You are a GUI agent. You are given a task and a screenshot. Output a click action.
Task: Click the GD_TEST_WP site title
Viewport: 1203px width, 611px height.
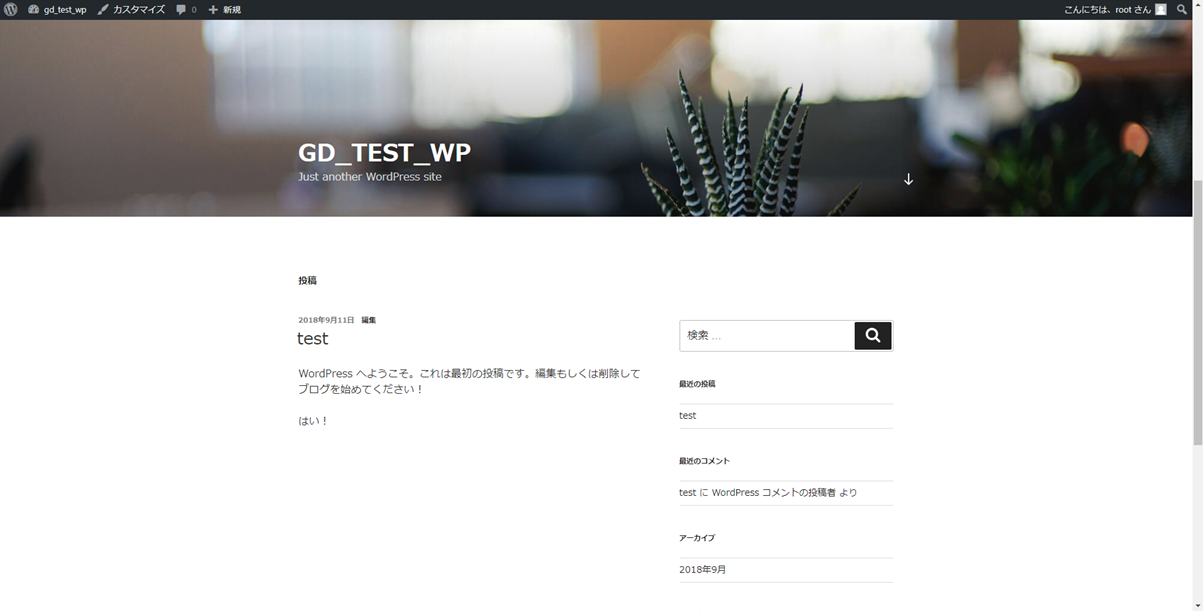point(384,152)
